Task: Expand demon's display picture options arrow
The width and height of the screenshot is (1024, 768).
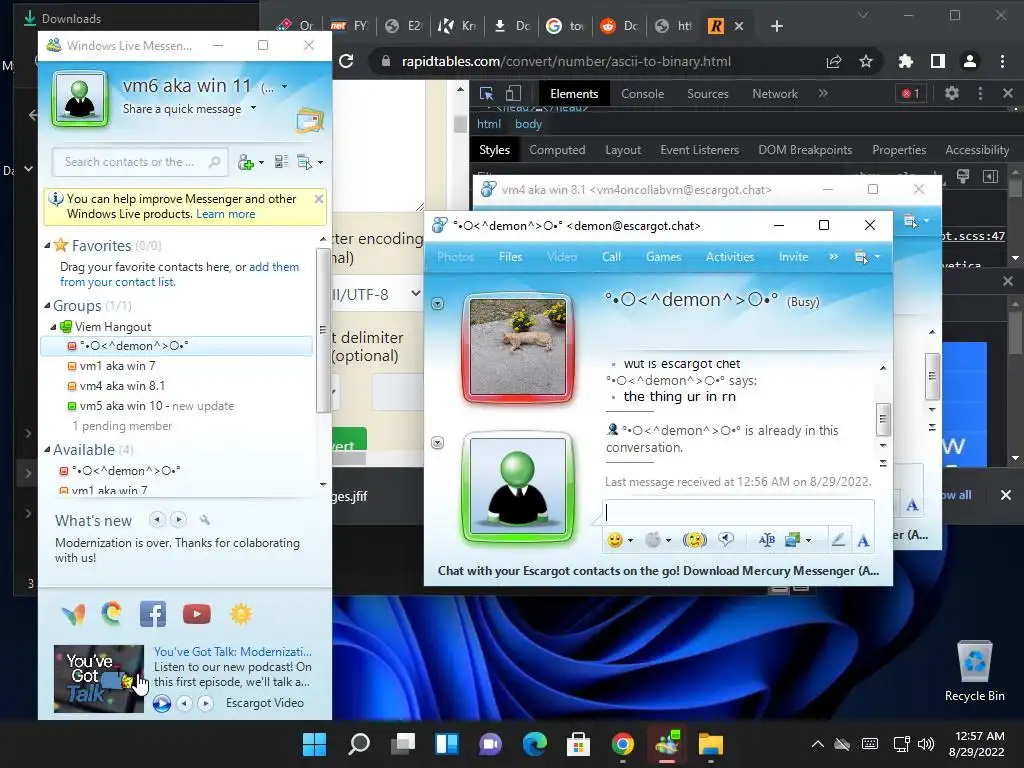Action: [438, 304]
